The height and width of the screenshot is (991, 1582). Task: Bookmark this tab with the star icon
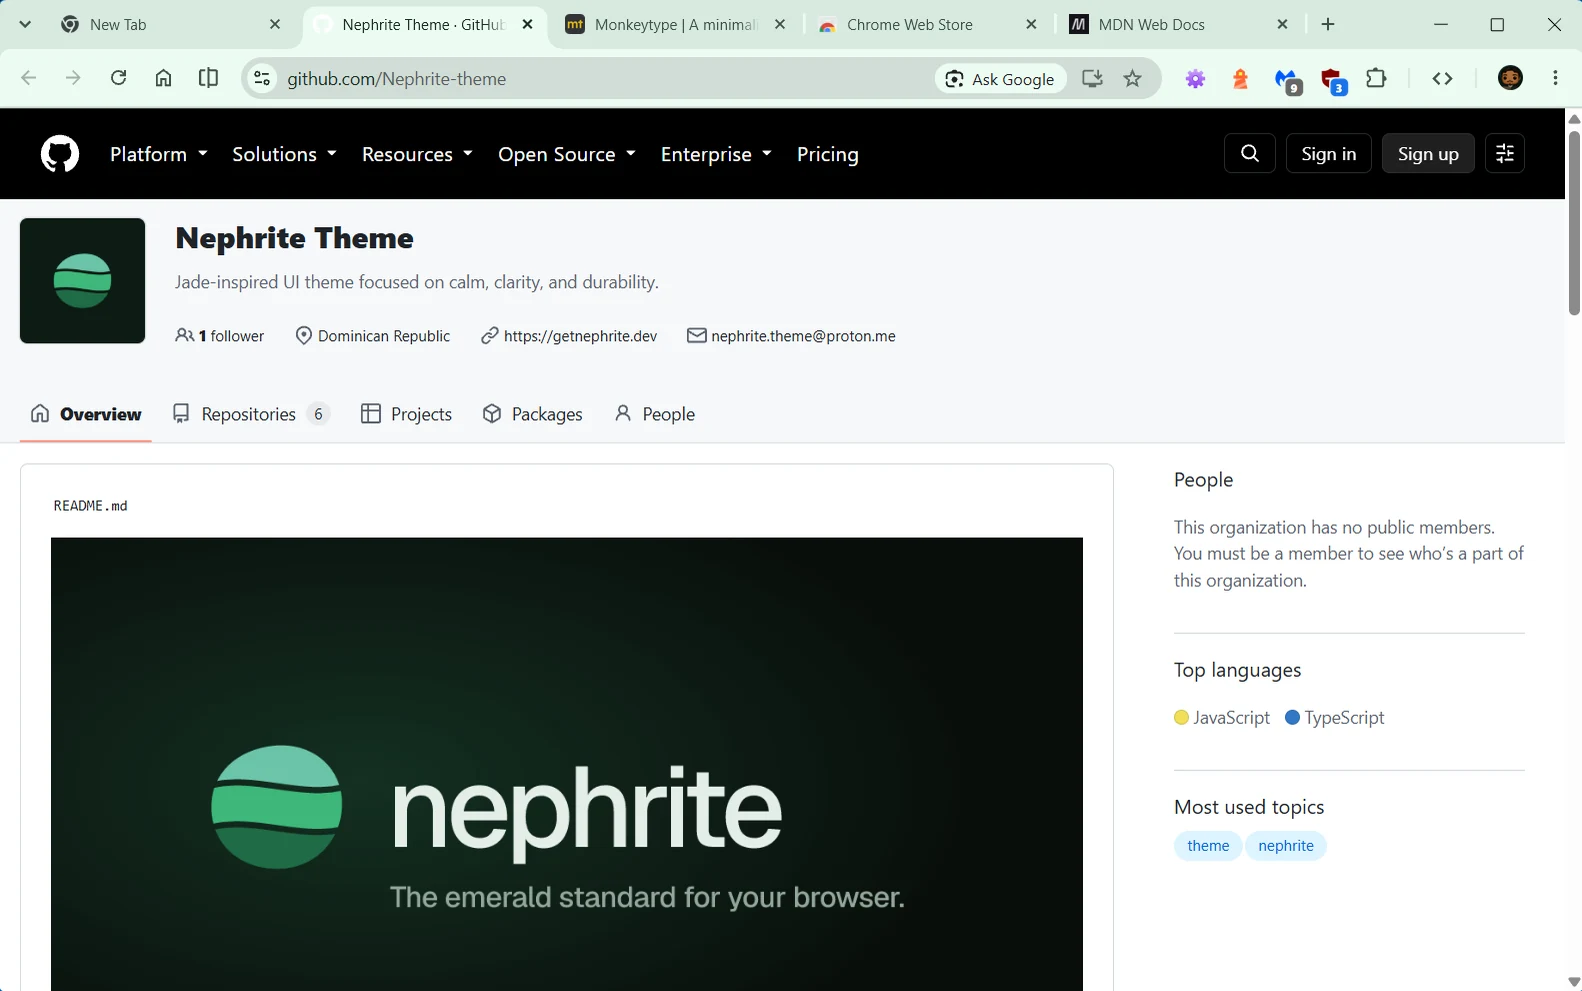[1132, 78]
